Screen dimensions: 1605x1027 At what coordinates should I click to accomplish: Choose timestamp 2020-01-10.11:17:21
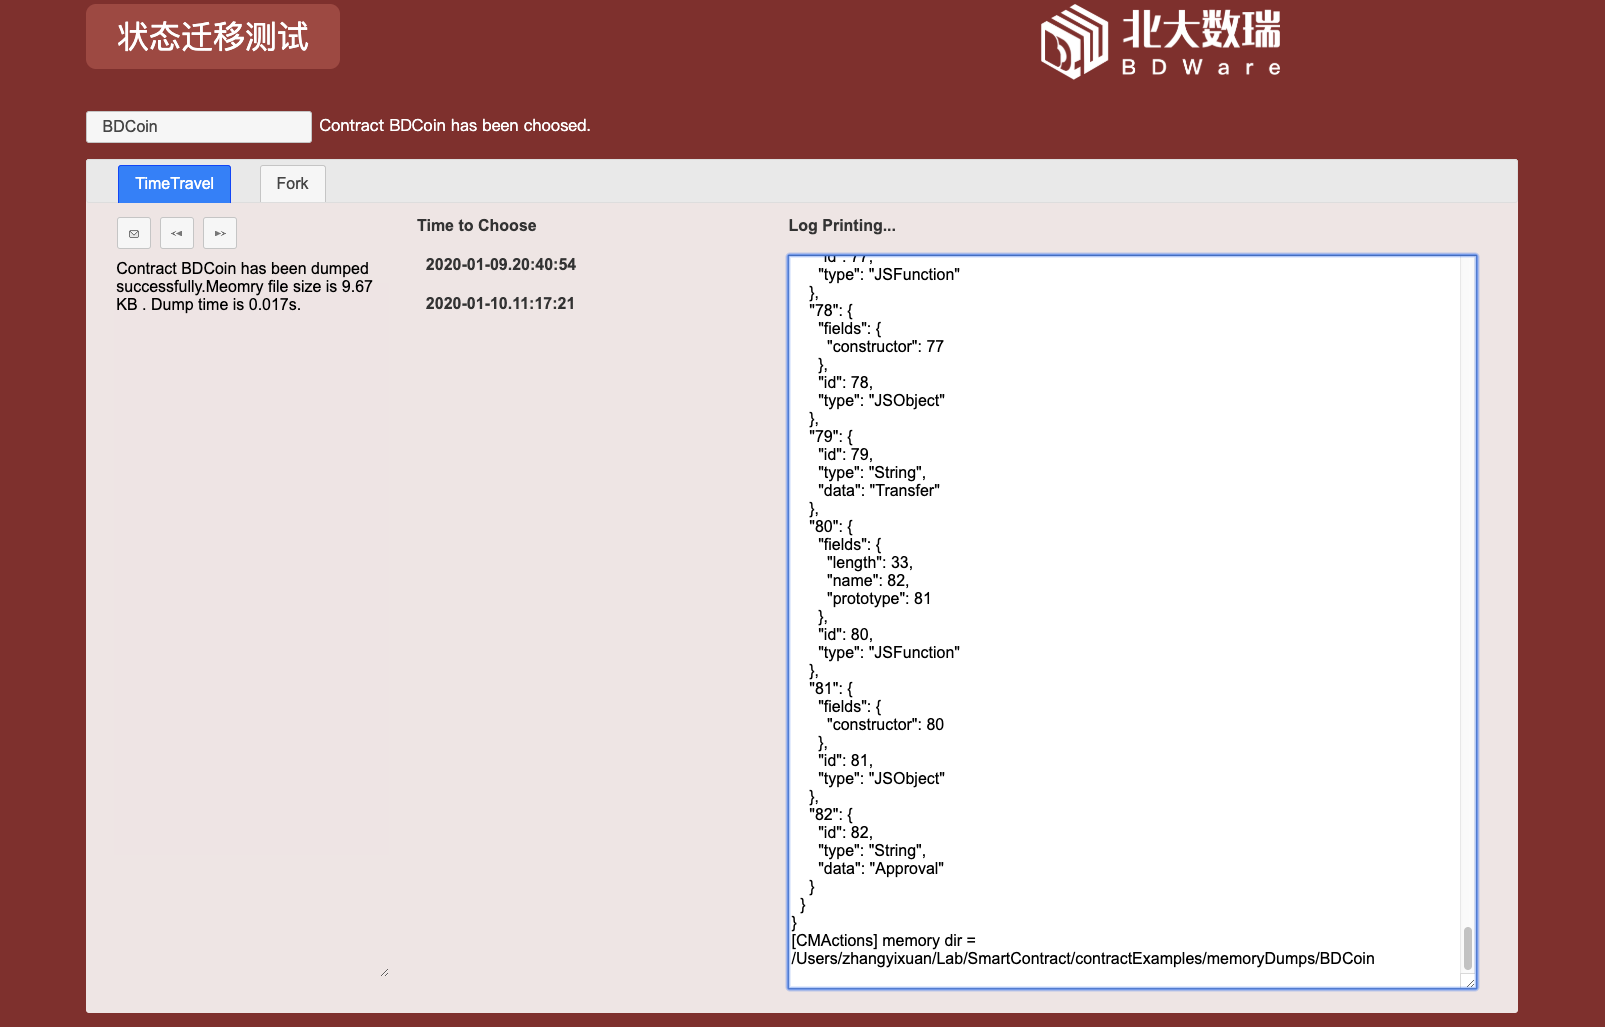coord(500,304)
